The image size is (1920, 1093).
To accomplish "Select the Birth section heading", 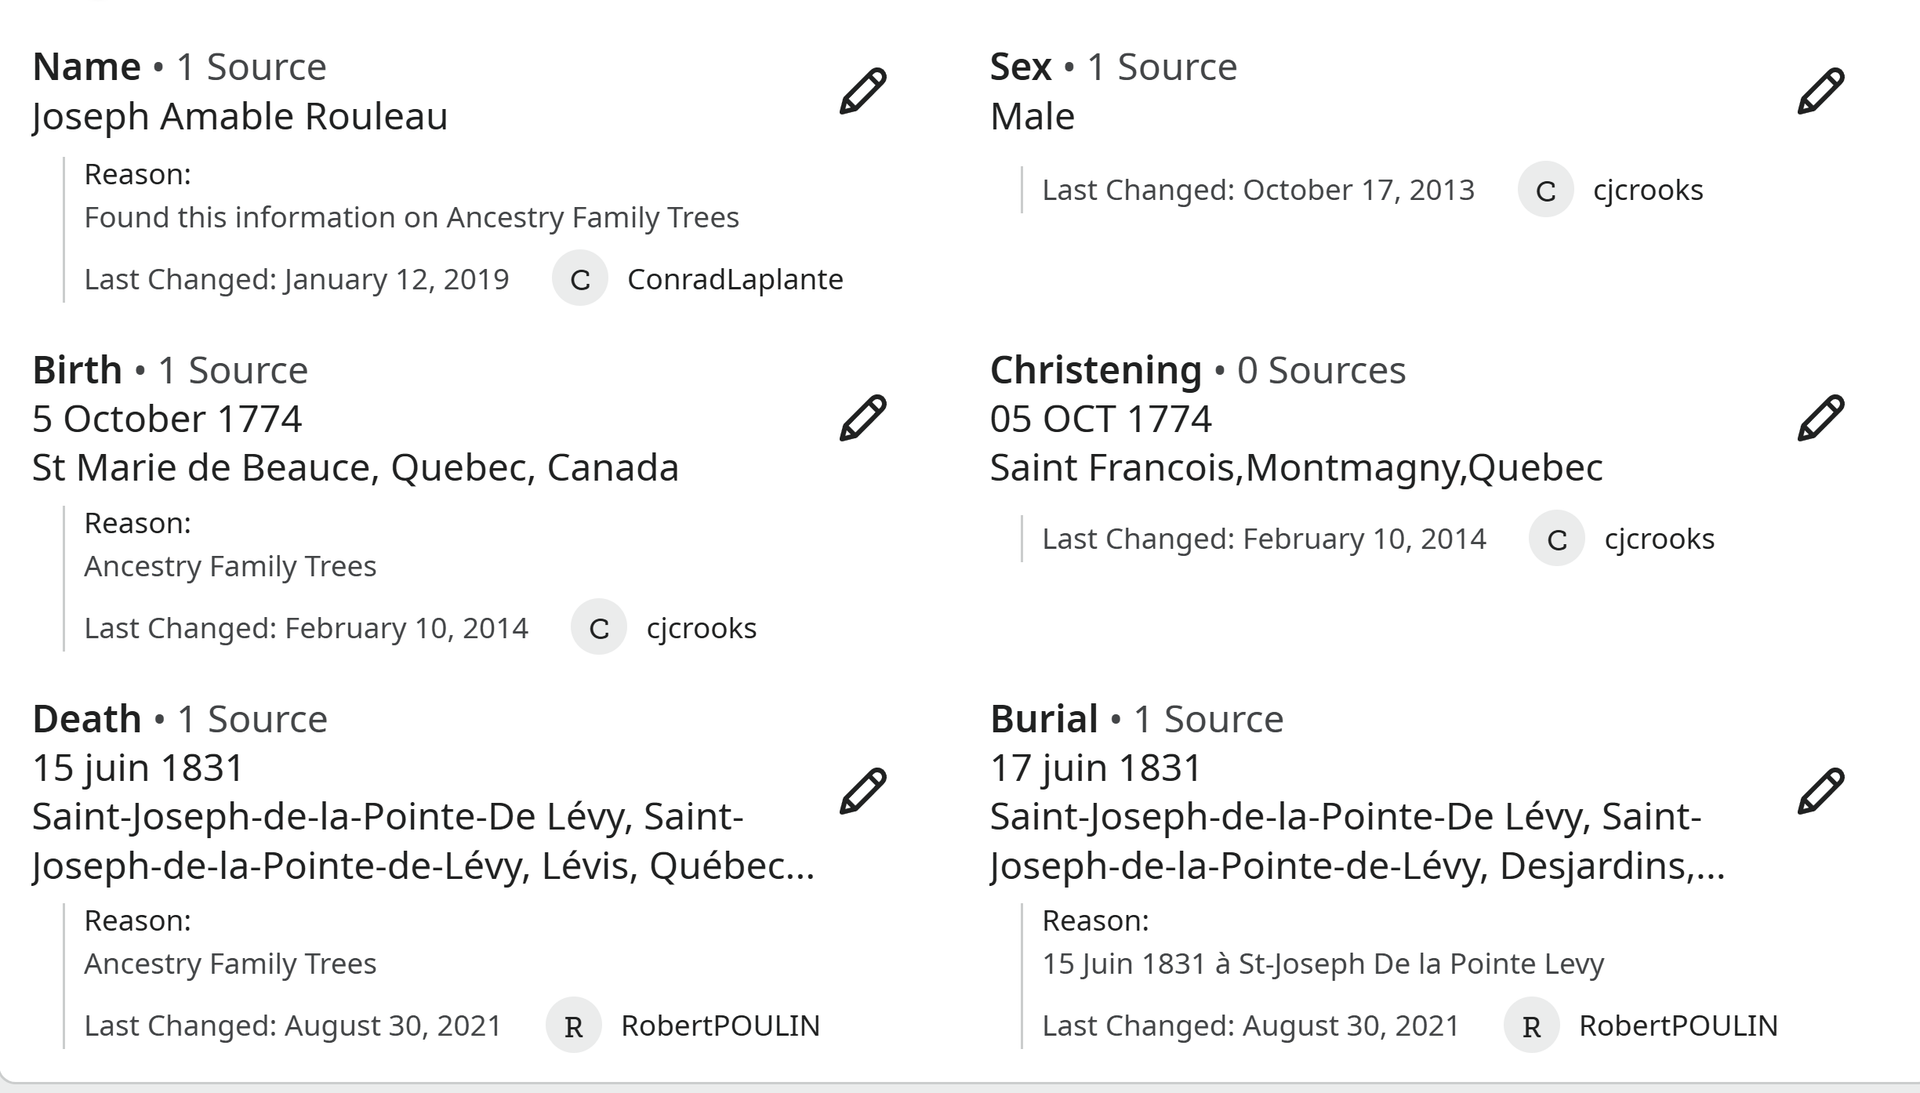I will coord(77,370).
